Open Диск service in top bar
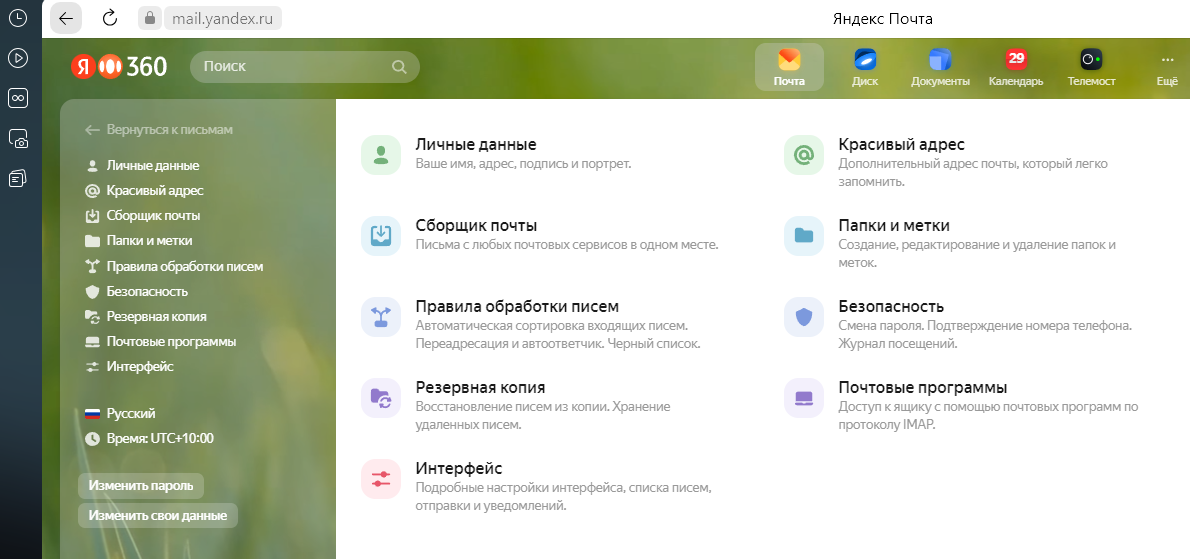The height and width of the screenshot is (559, 1190). tap(864, 67)
